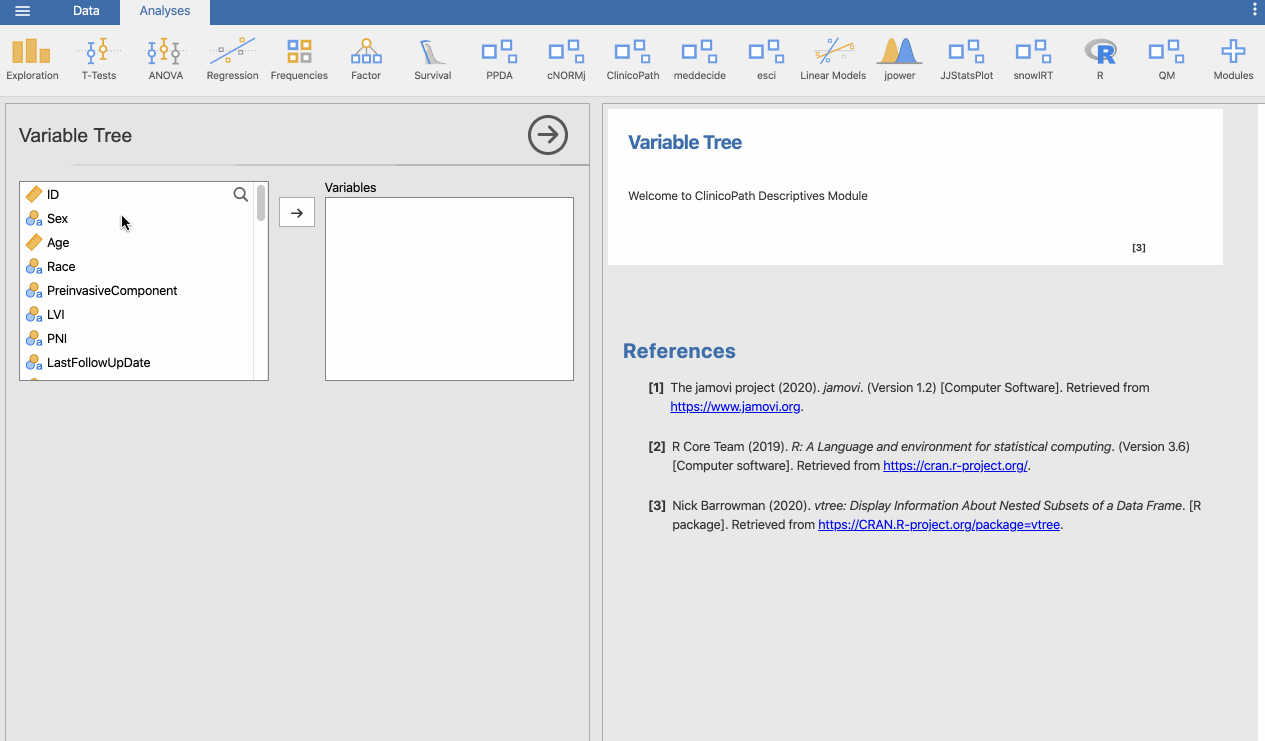Open the cNORMj module menu
The width and height of the screenshot is (1265, 741).
566,61
